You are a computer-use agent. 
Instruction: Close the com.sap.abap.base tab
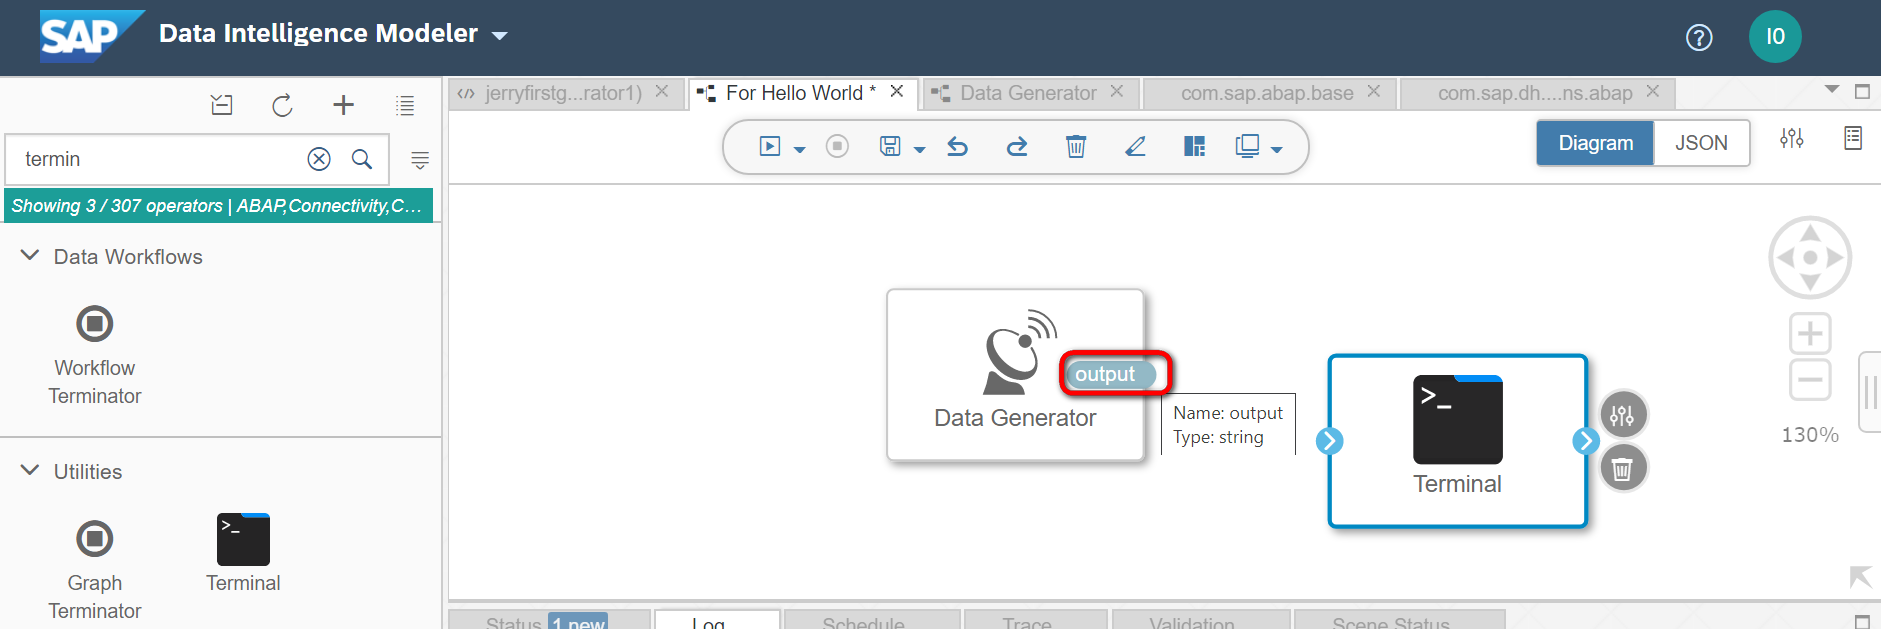coord(1374,91)
